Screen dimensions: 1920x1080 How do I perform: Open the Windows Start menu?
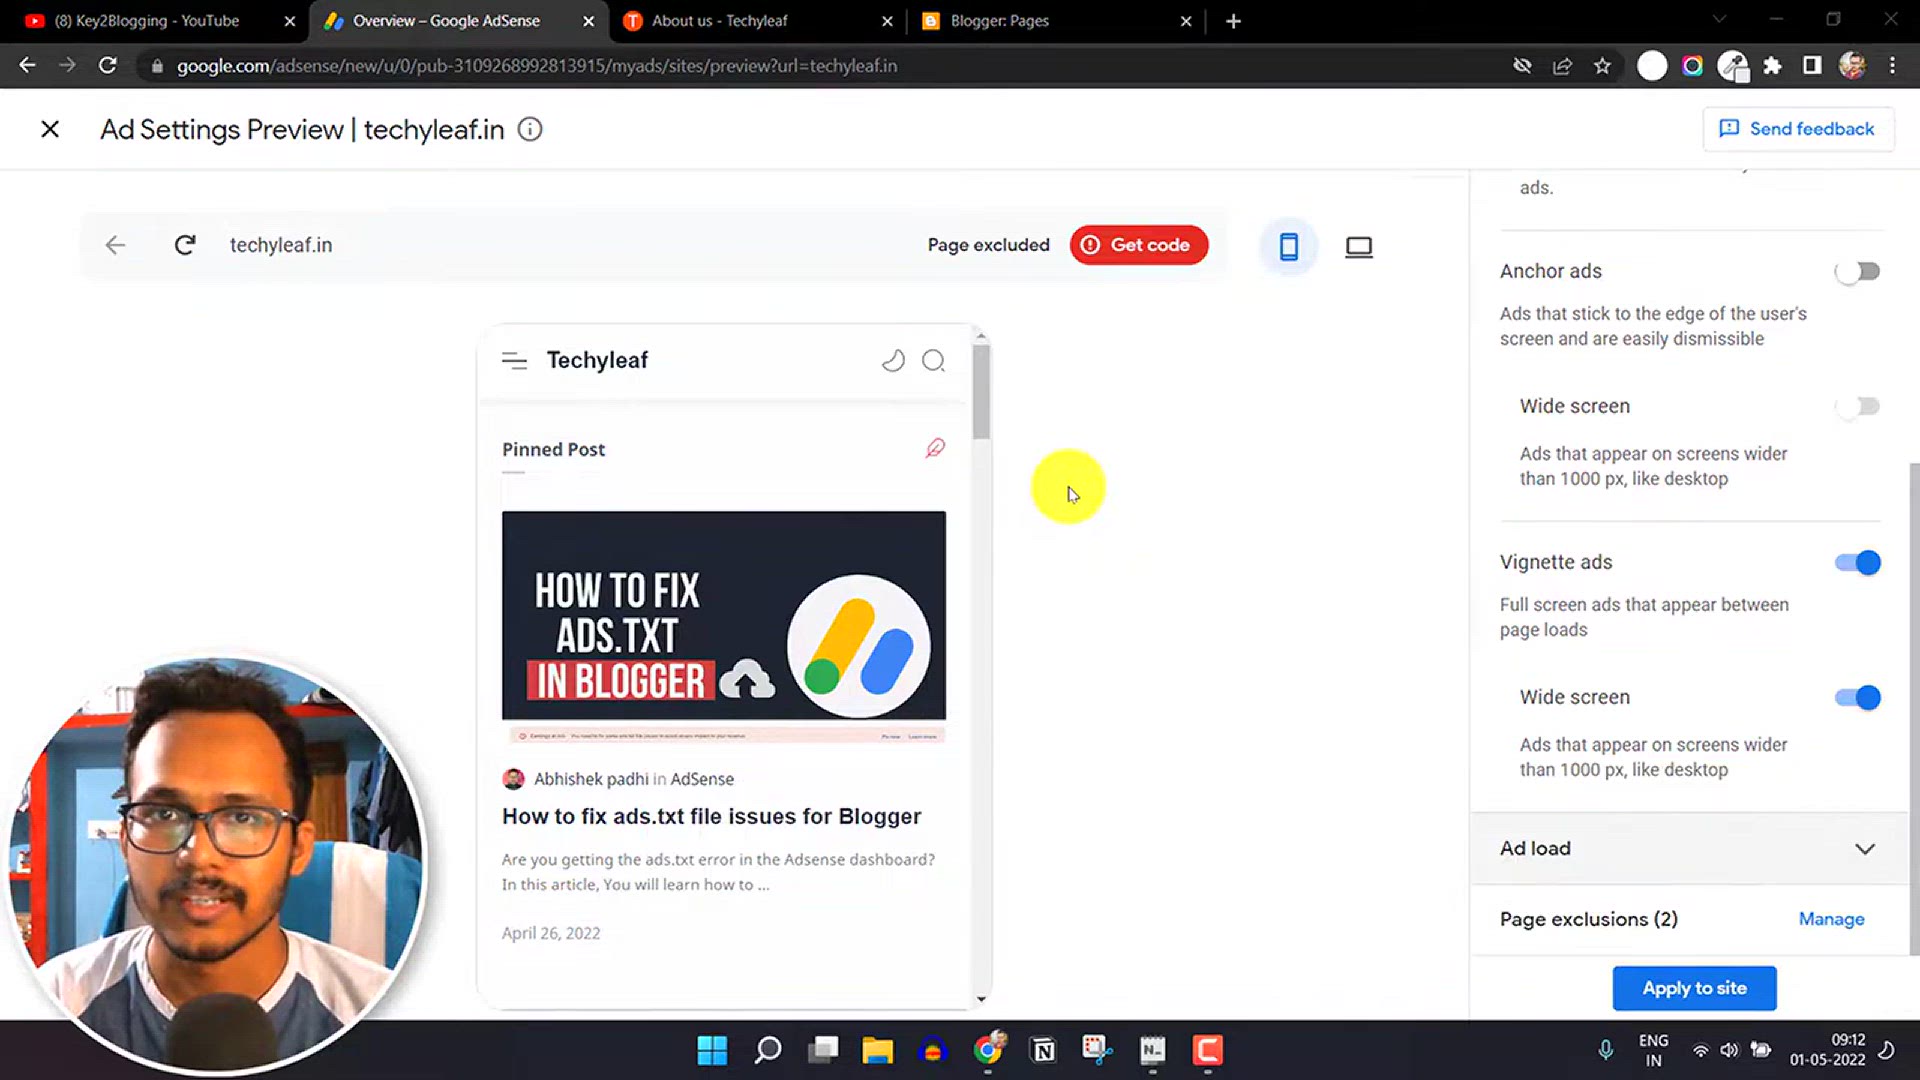click(712, 1050)
